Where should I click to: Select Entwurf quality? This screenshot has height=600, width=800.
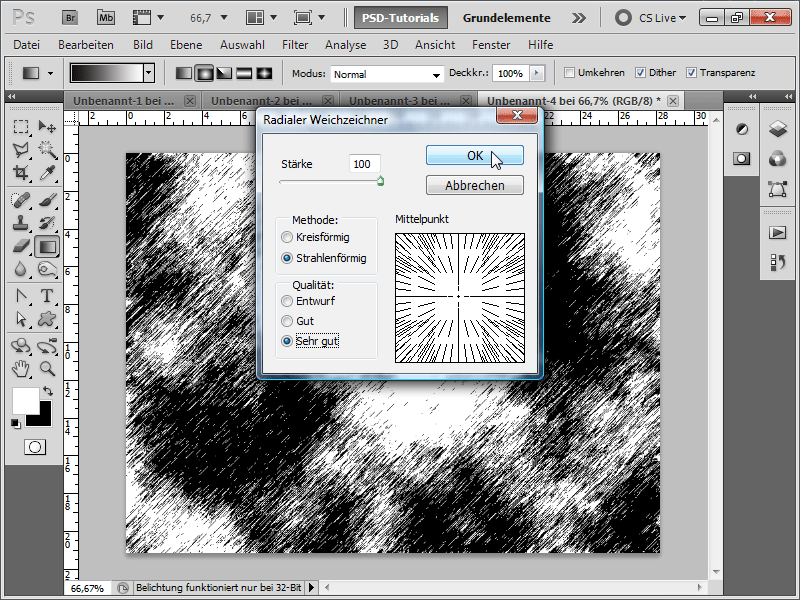[287, 302]
